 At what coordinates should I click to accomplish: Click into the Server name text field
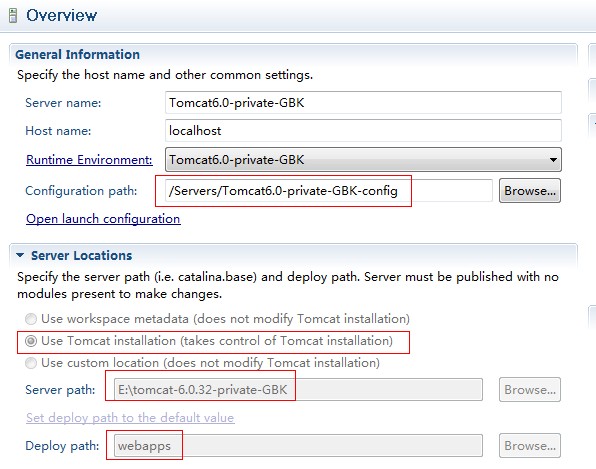363,103
